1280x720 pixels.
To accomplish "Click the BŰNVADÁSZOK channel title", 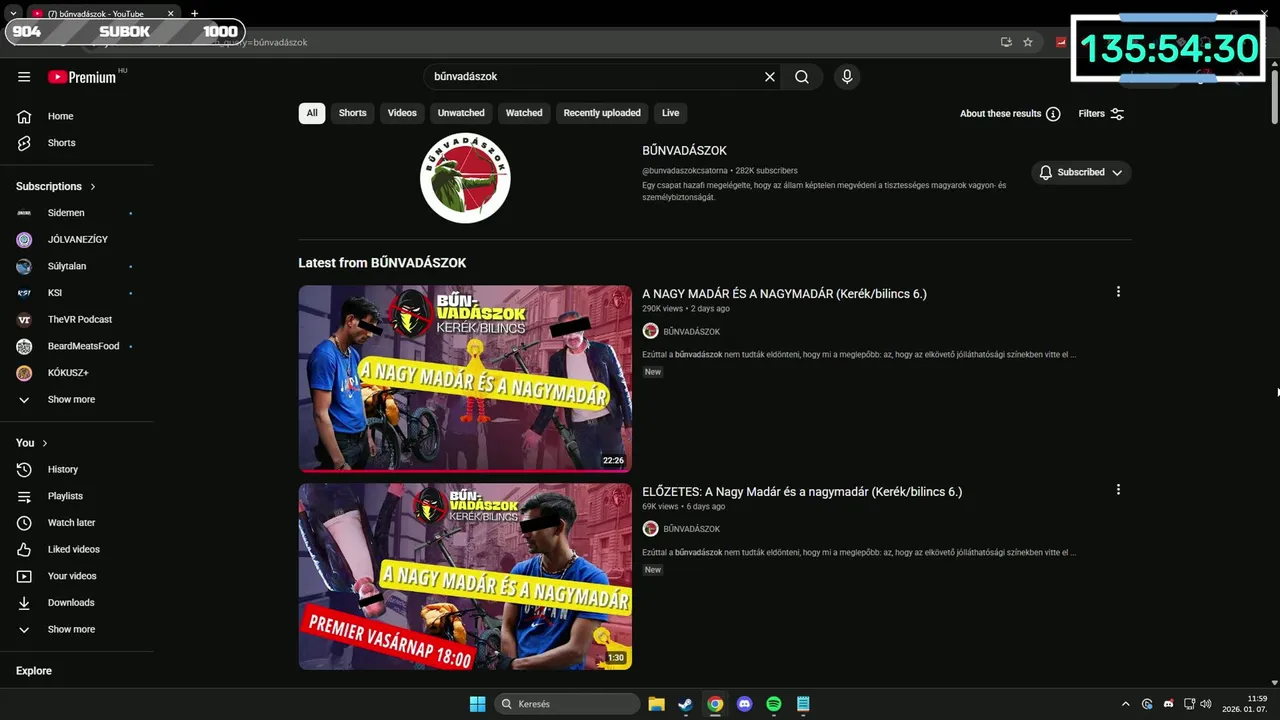I will pyautogui.click(x=684, y=151).
